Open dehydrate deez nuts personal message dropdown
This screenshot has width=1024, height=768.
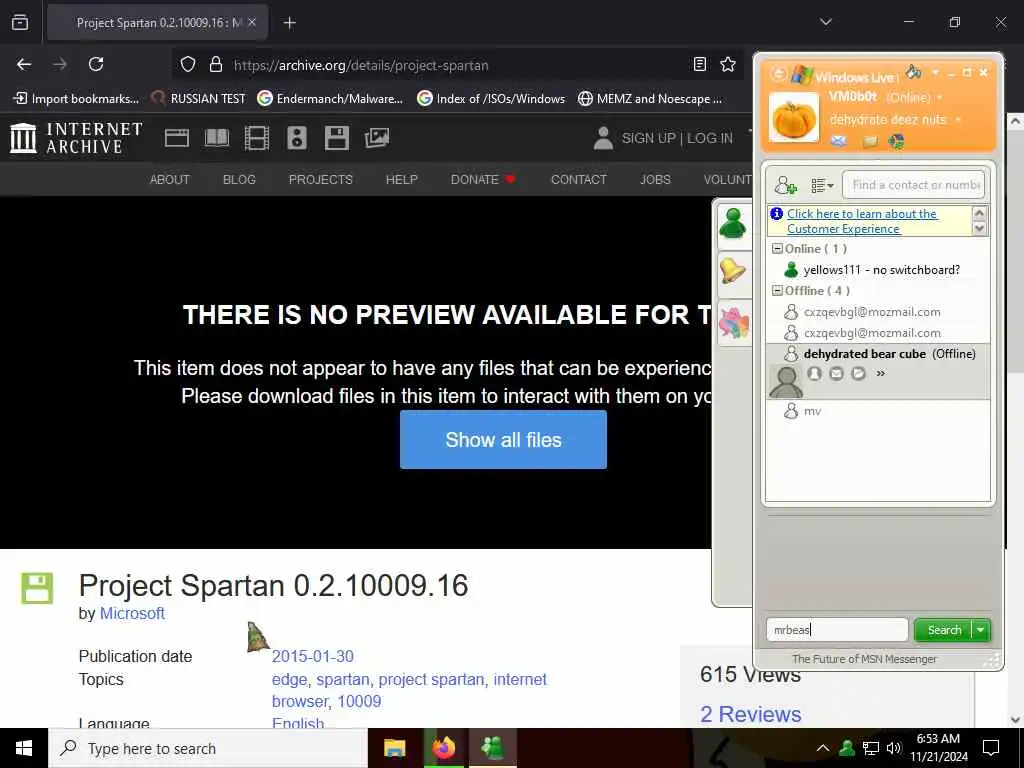pos(958,120)
